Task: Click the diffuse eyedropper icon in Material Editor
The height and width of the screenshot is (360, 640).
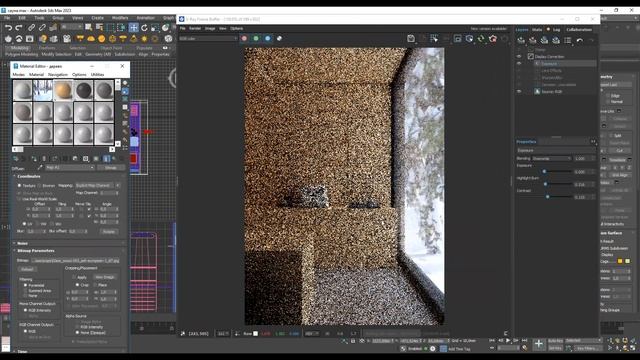Action: tap(40, 167)
